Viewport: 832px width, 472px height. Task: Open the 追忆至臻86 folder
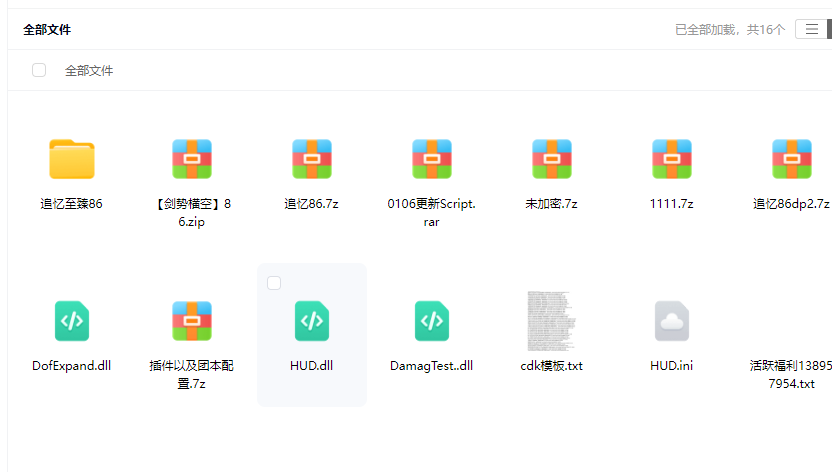click(x=71, y=159)
